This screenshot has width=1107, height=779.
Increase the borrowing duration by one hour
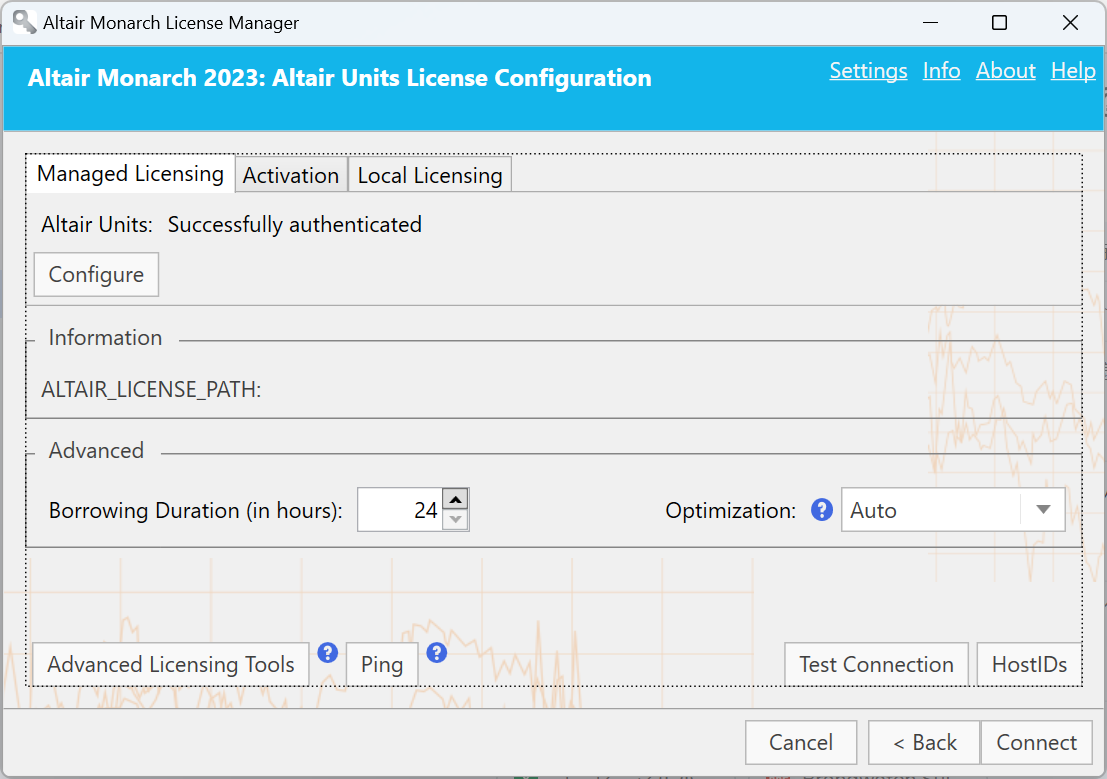coord(456,499)
